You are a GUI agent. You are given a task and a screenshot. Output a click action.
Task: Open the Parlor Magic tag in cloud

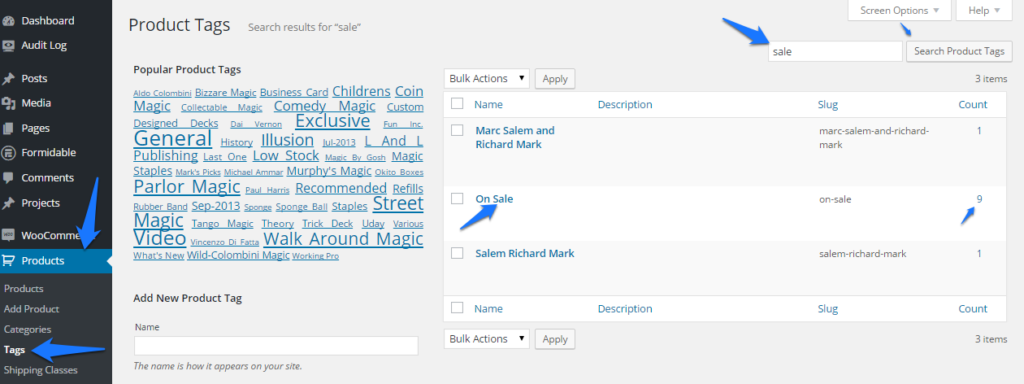pyautogui.click(x=187, y=187)
